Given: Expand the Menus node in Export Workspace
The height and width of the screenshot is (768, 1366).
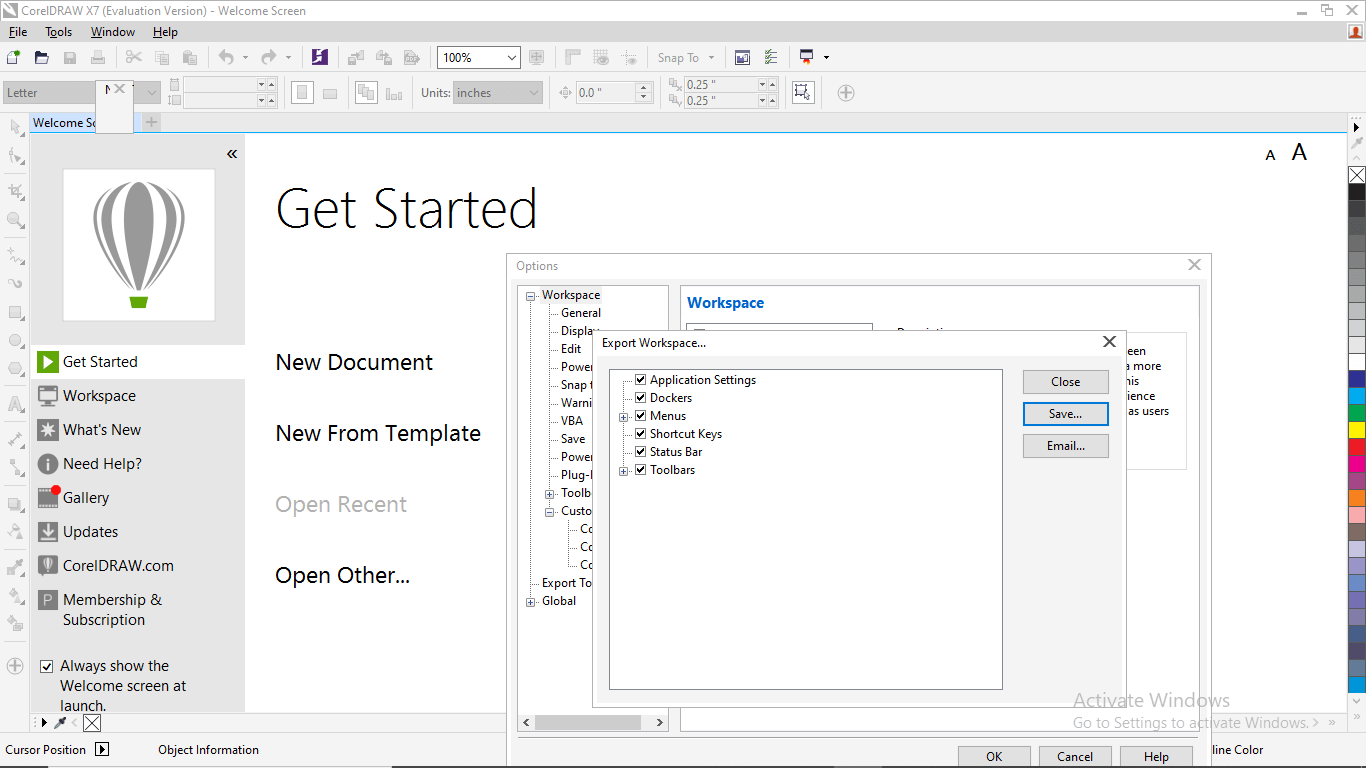Looking at the screenshot, I should pos(624,417).
